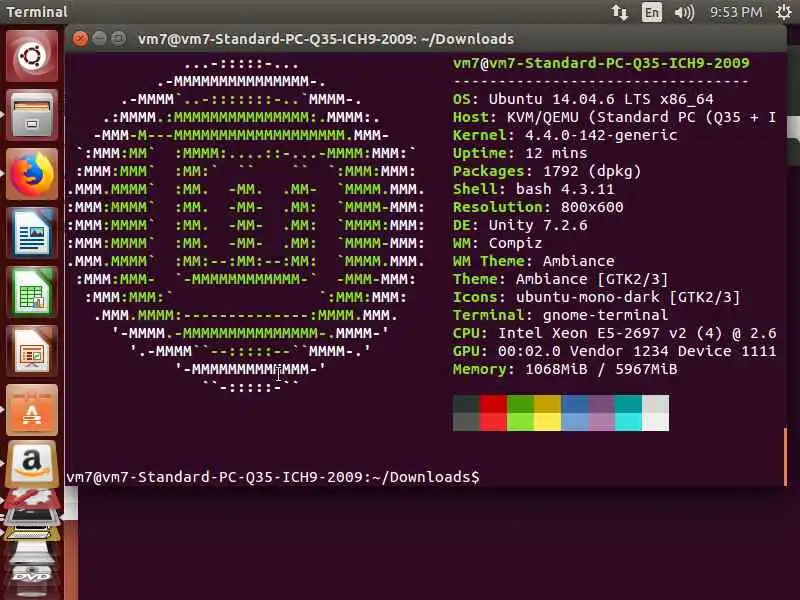Open the Ubuntu Dash search launcher
The height and width of the screenshot is (600, 800).
point(32,55)
